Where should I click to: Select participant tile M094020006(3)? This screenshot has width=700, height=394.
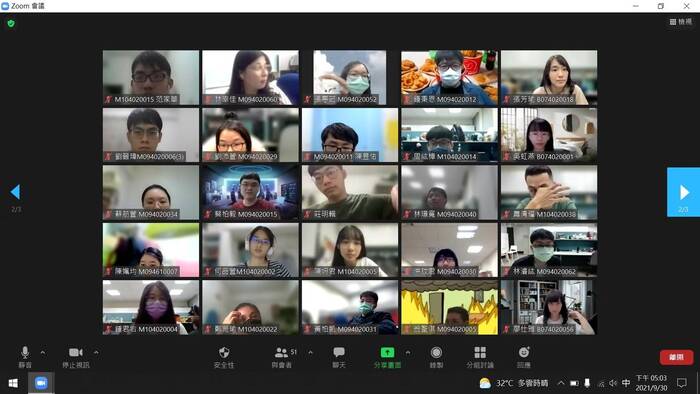tap(151, 135)
